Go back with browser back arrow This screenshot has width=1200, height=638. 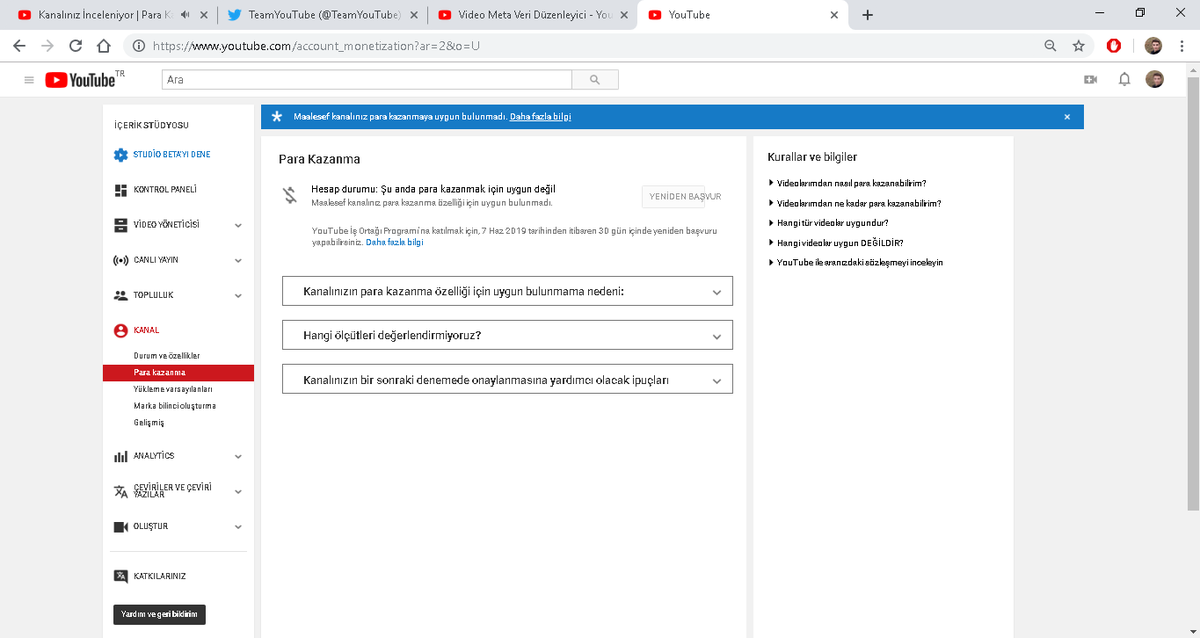pos(19,45)
